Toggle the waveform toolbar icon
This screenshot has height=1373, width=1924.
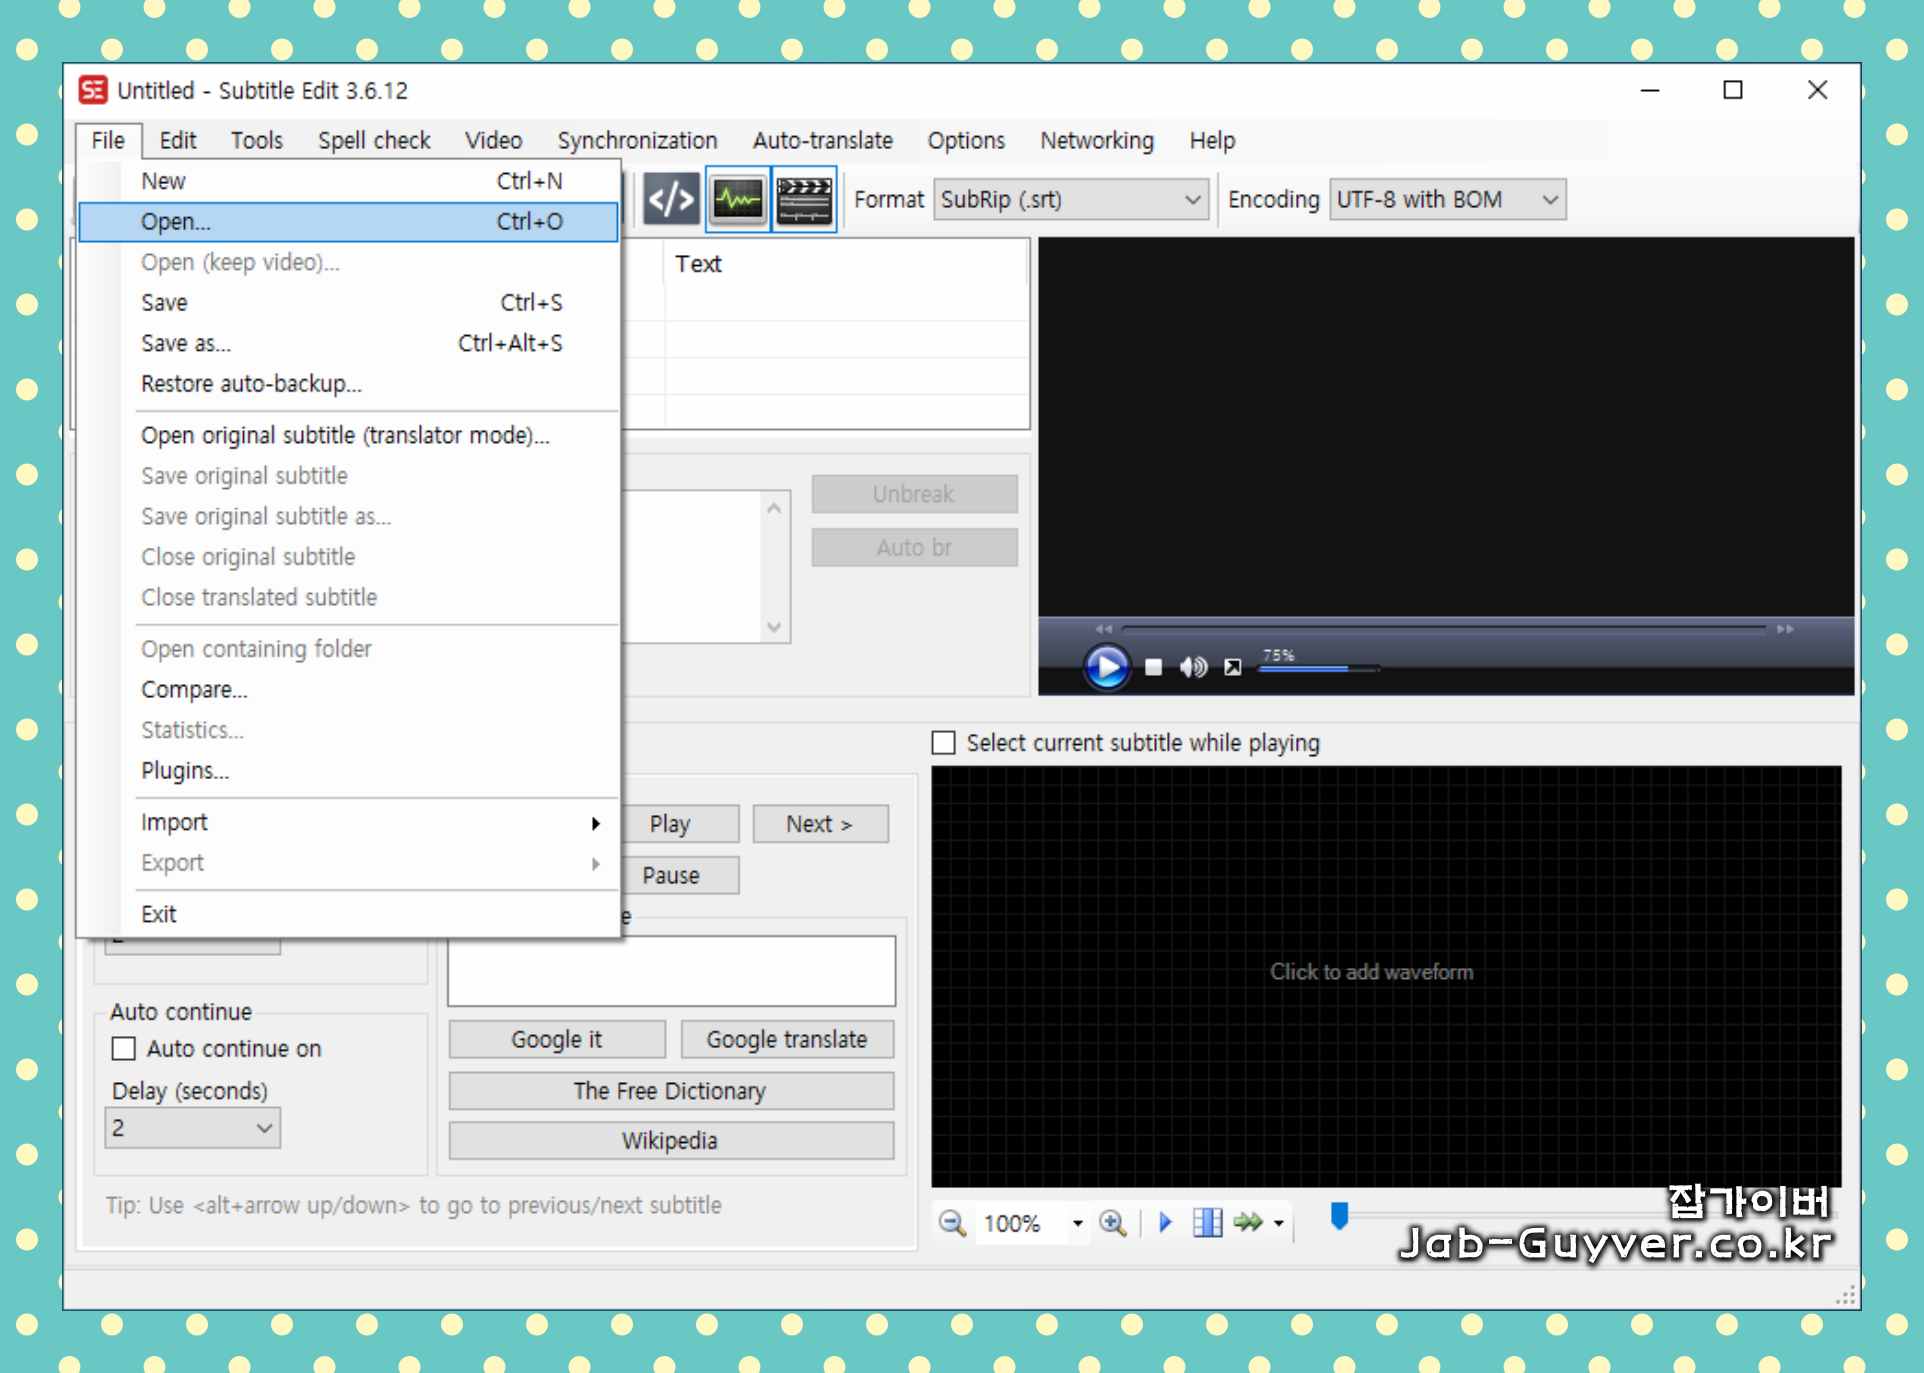738,200
